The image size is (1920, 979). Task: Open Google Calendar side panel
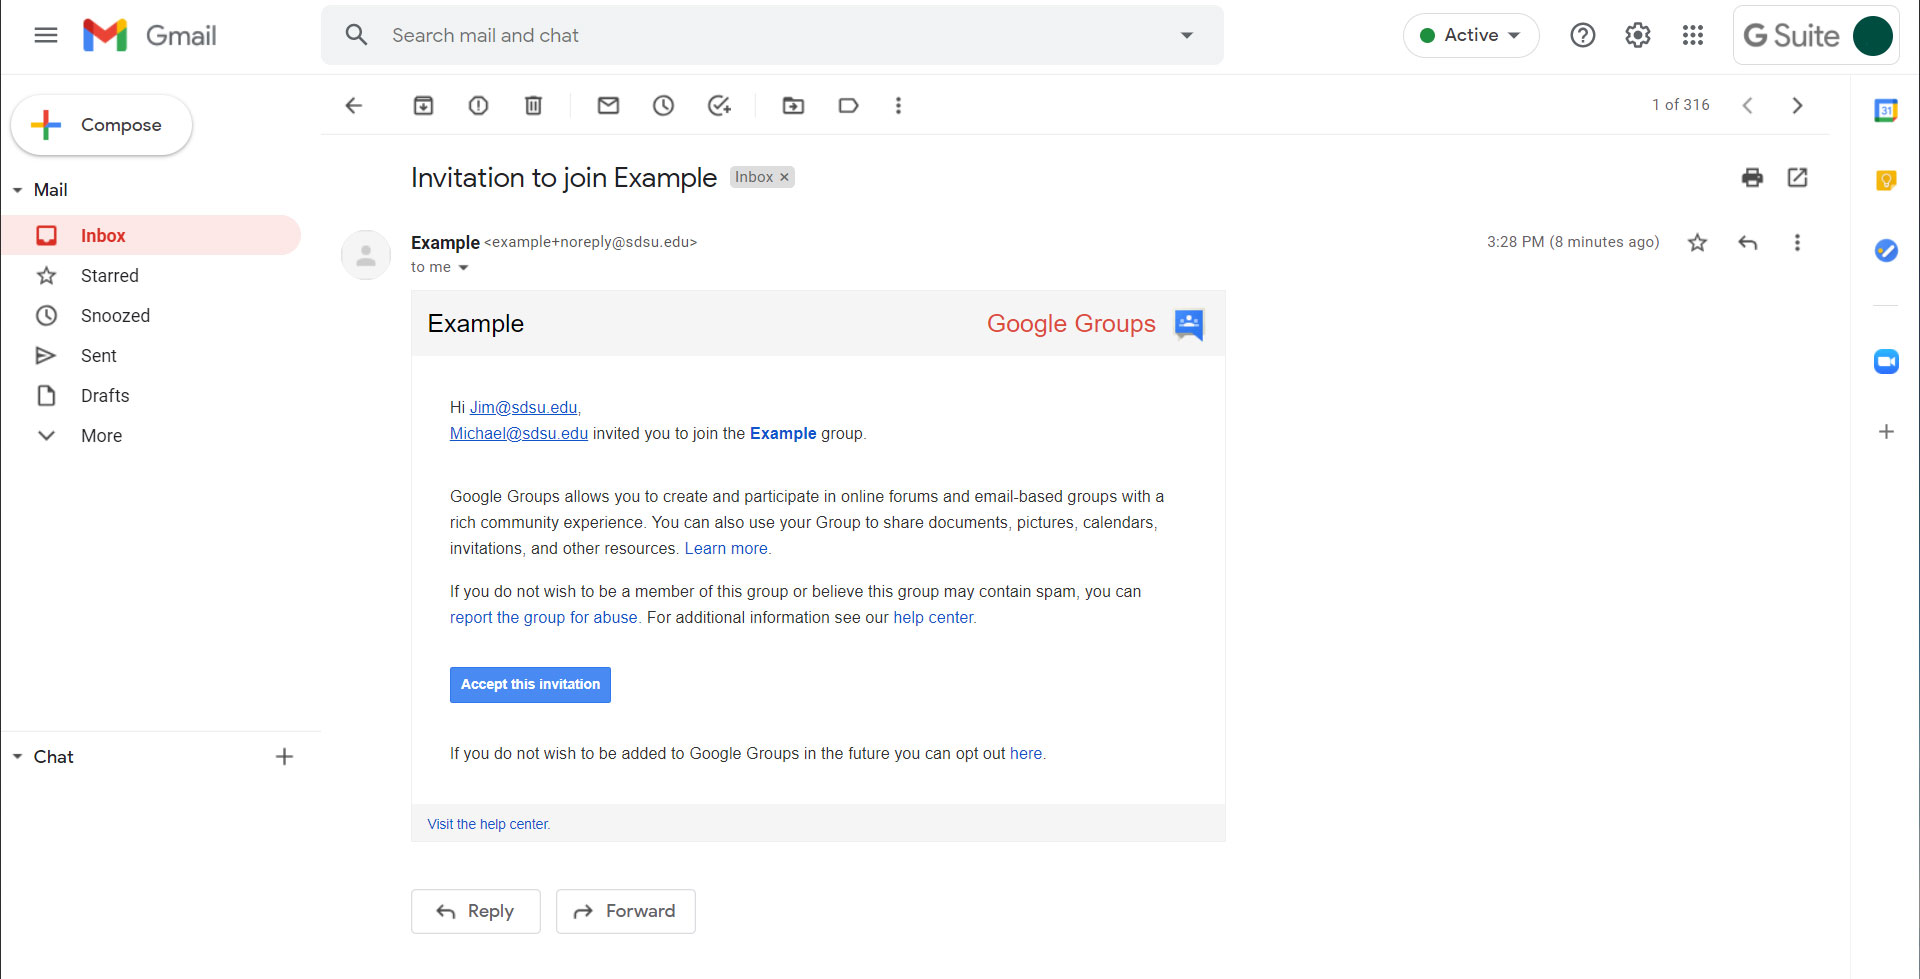pos(1886,110)
